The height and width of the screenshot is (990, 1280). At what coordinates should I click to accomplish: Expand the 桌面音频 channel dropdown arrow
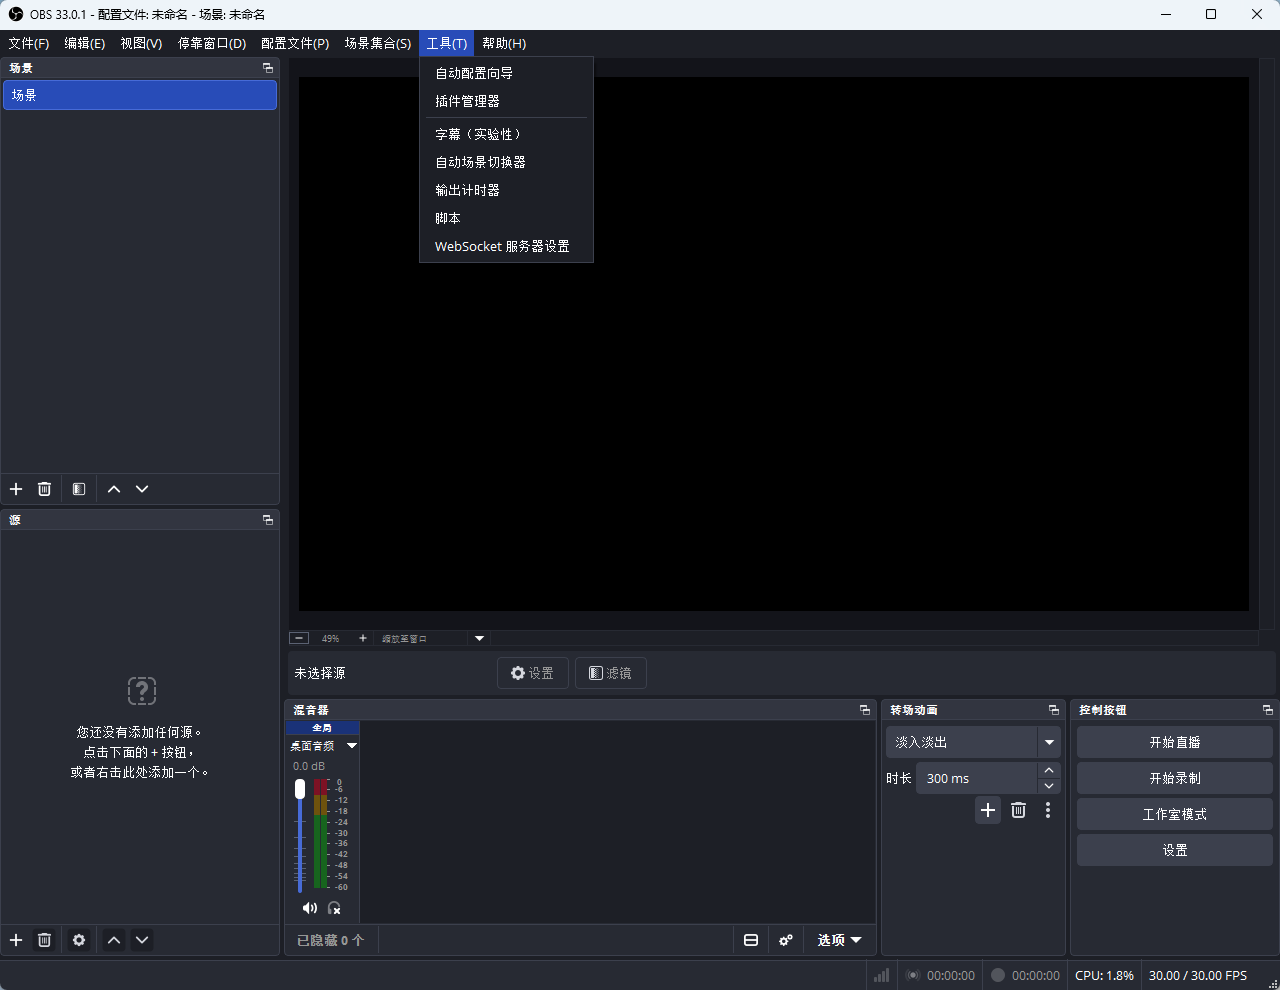[x=352, y=746]
